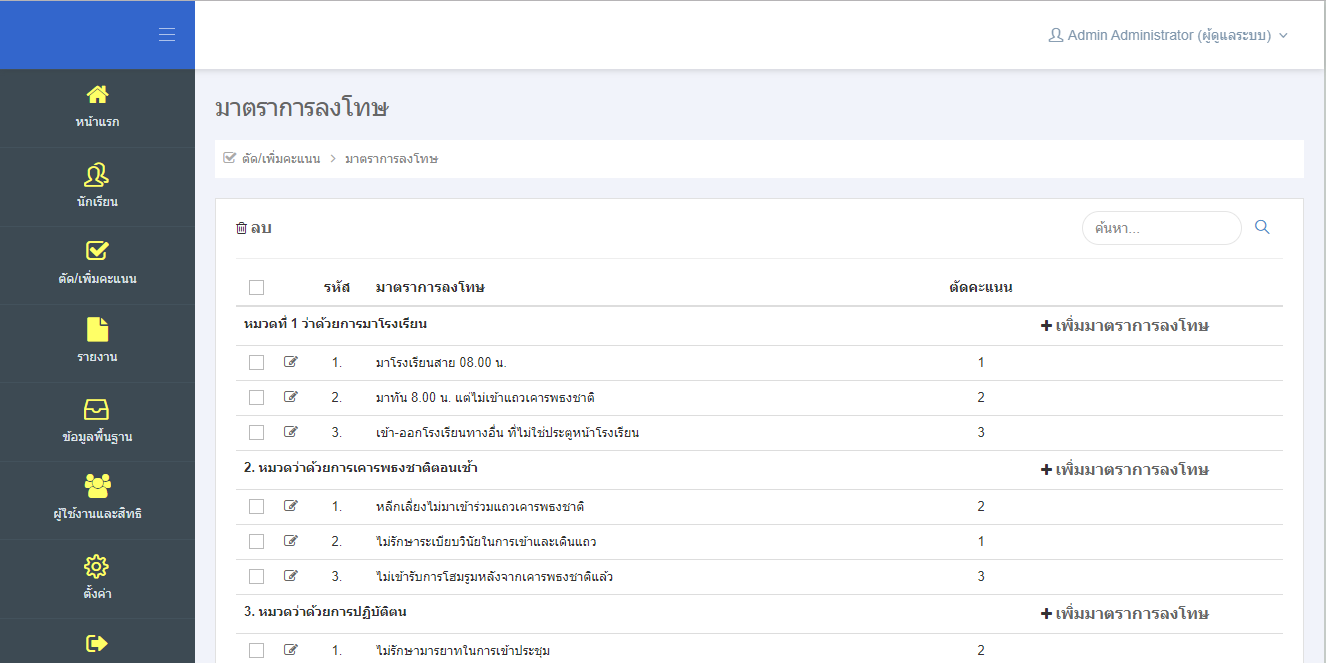Click the breadcrumb check-square icon

229,158
